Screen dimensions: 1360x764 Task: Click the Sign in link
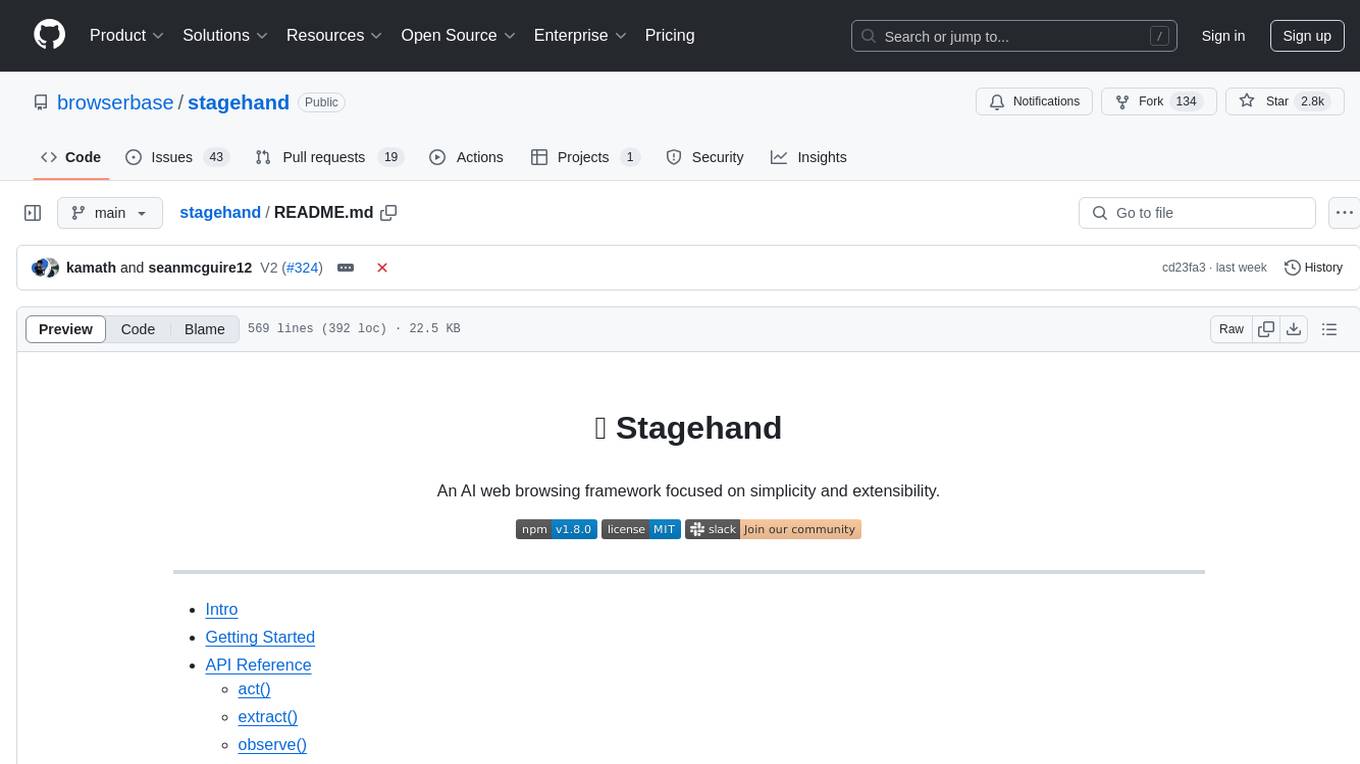tap(1223, 36)
